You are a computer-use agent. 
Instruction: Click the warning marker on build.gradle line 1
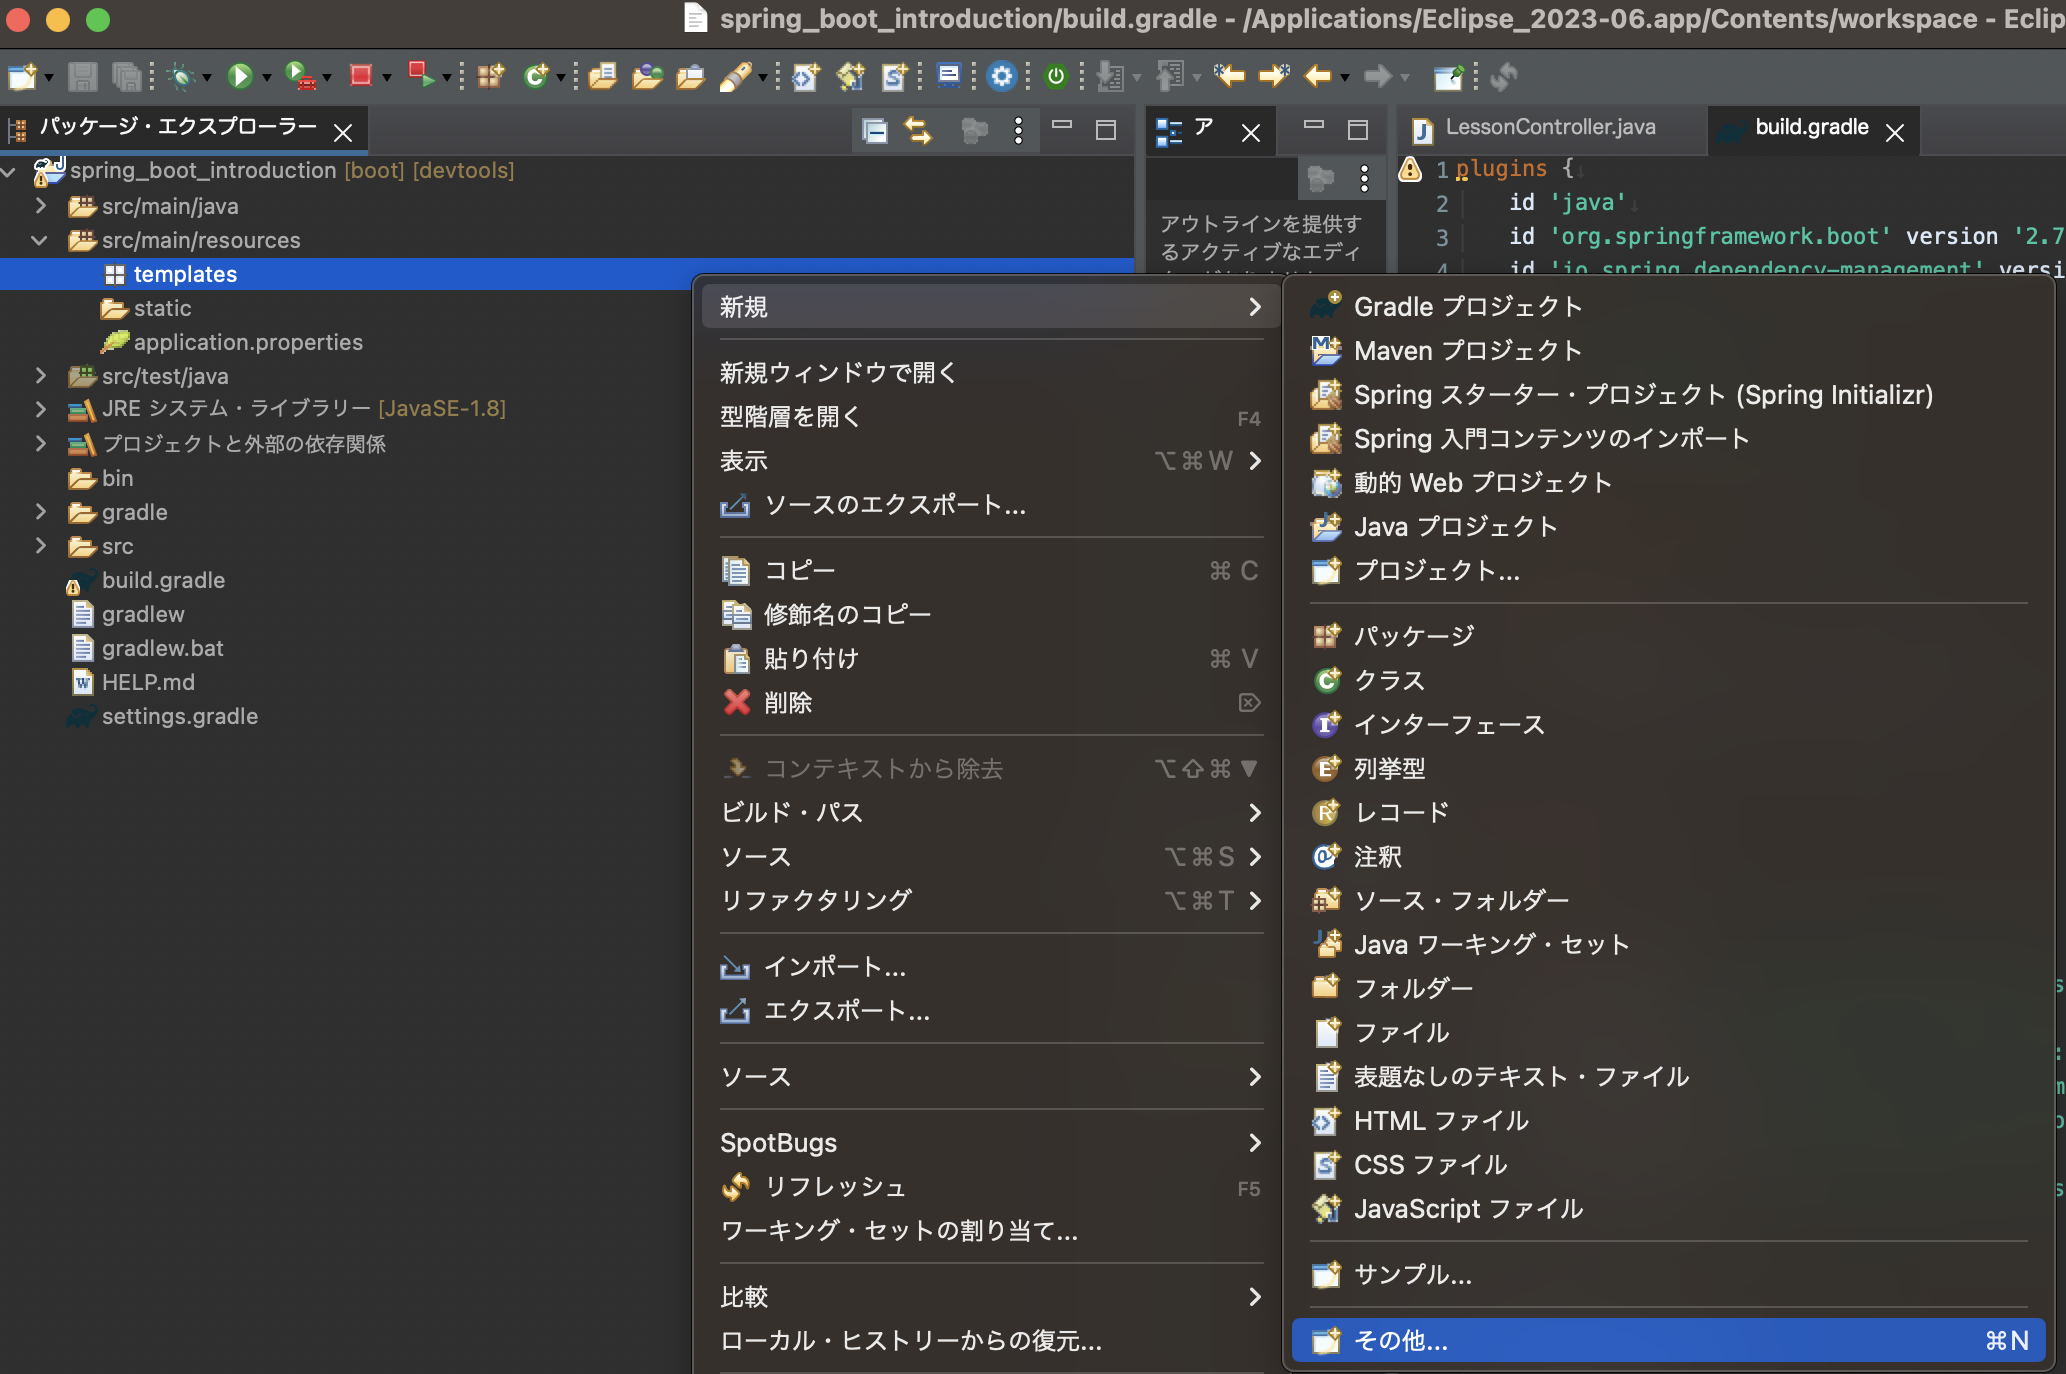[1409, 170]
